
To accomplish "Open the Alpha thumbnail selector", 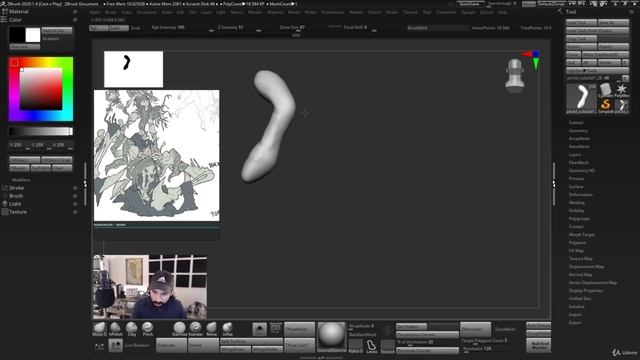I will [x=355, y=346].
